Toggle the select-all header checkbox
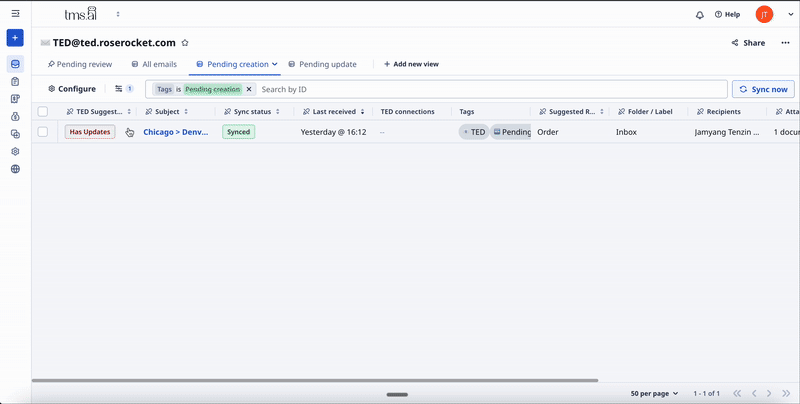Viewport: 800px width, 404px height. pos(43,112)
